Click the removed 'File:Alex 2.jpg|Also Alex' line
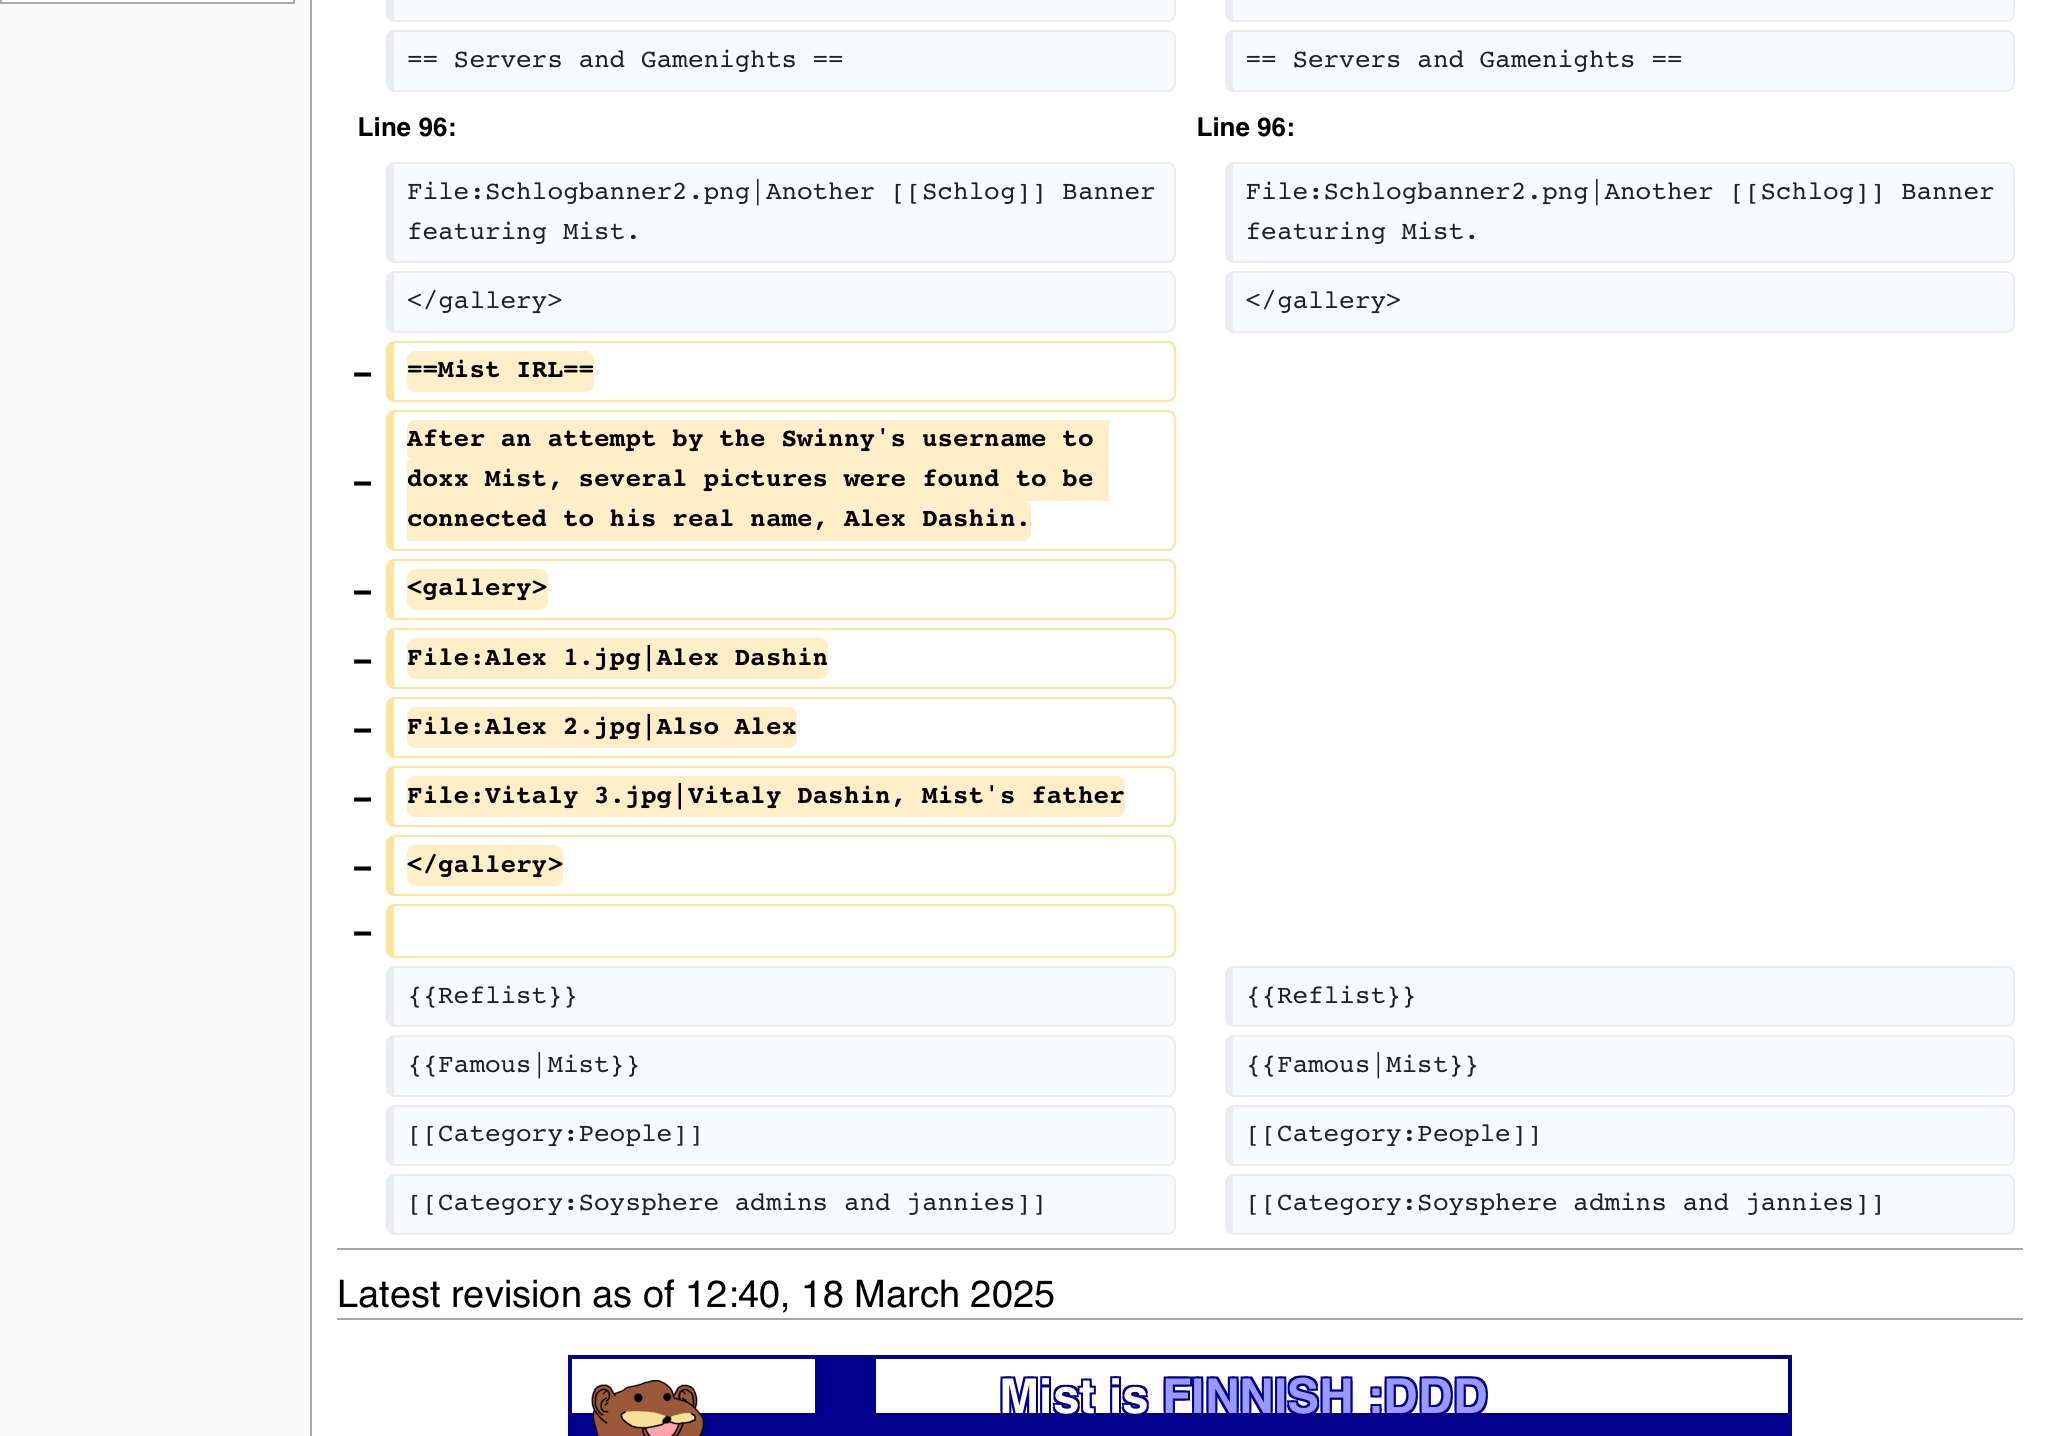 pyautogui.click(x=780, y=727)
